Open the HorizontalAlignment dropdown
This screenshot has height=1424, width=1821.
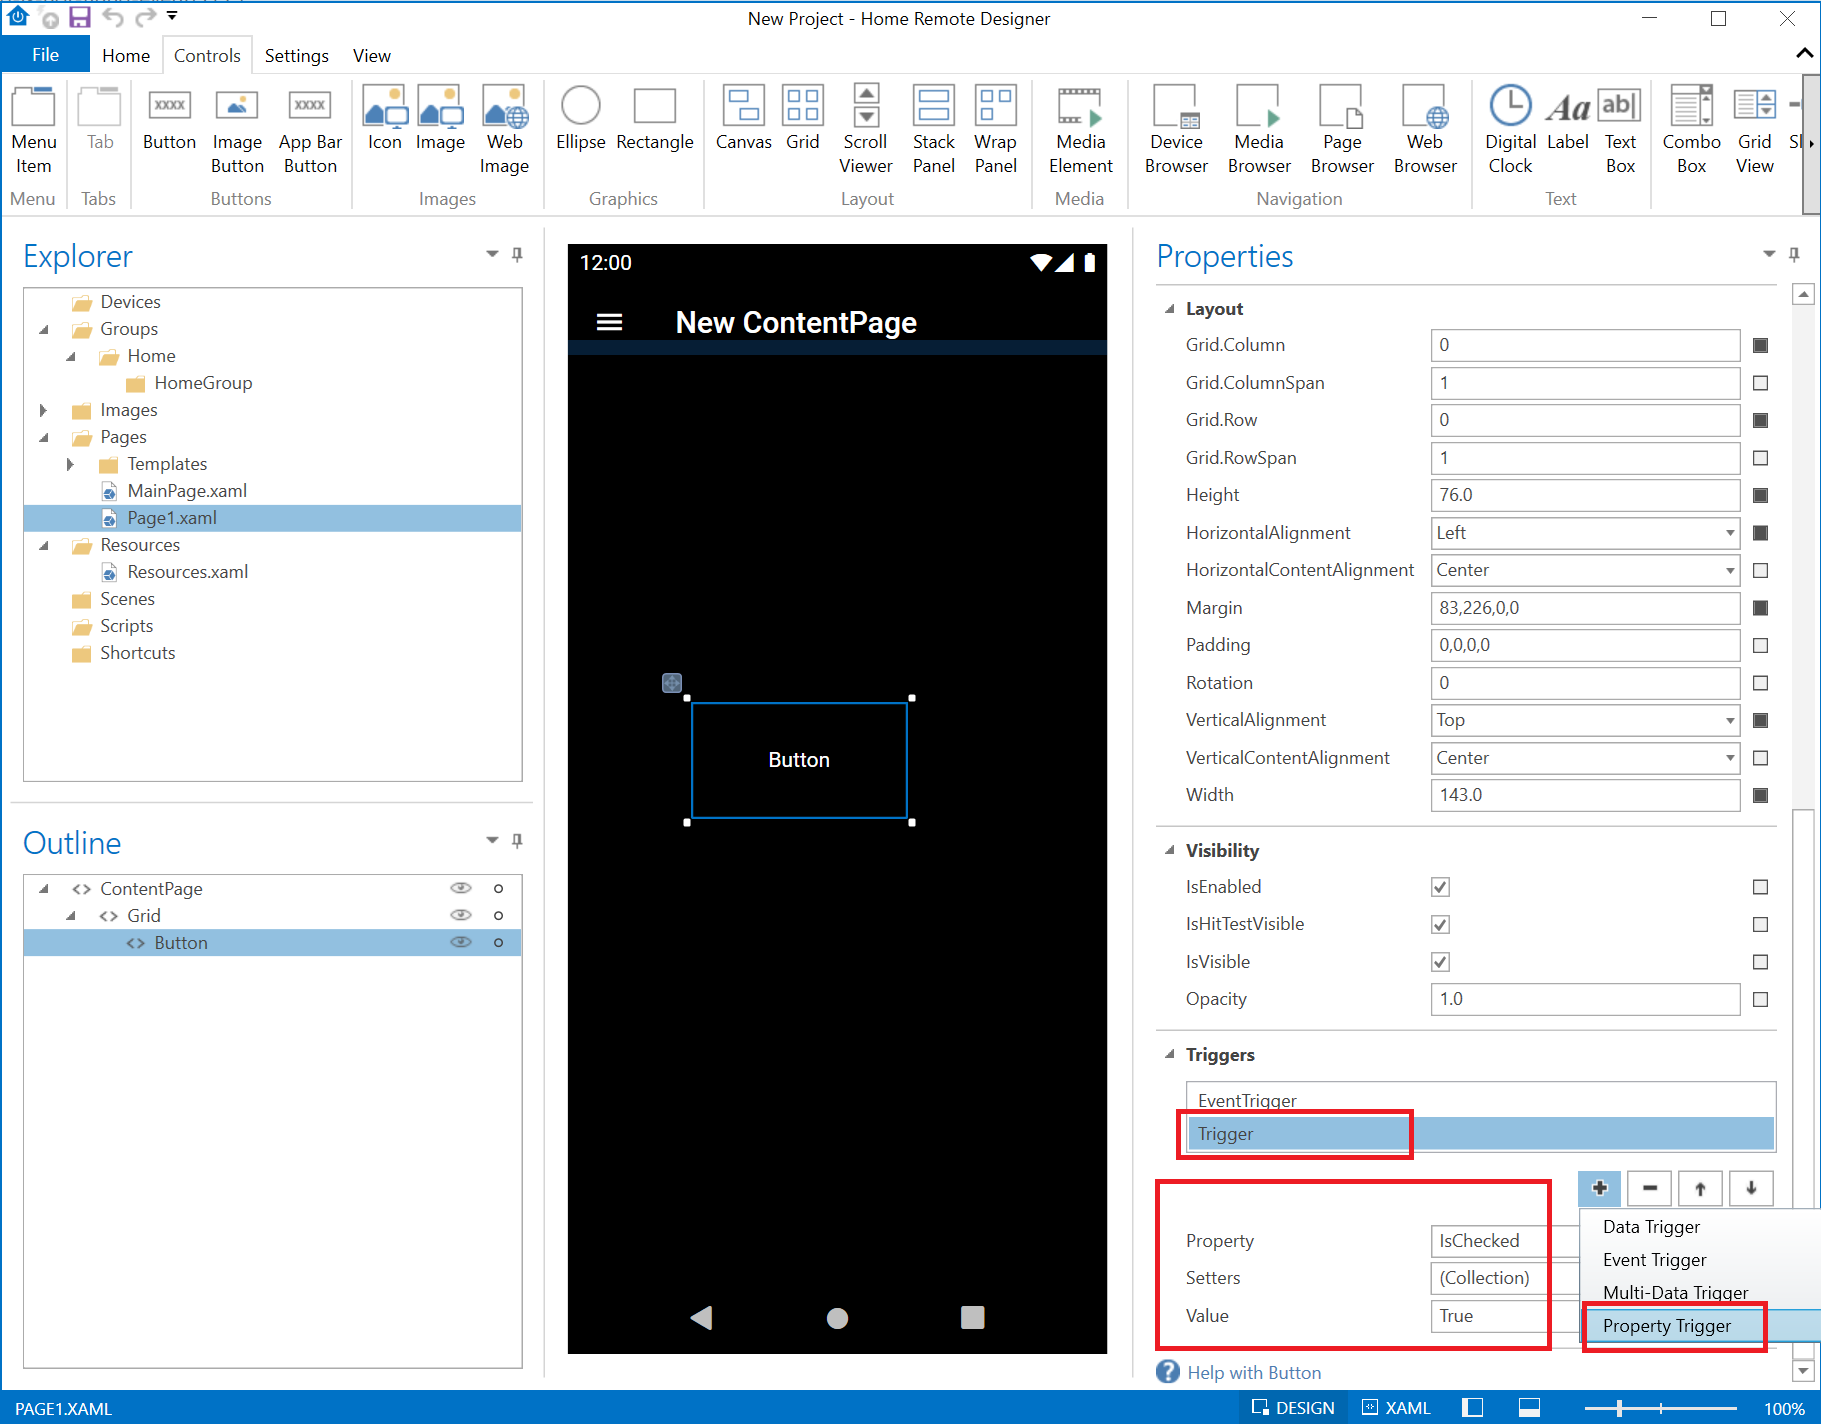point(1585,533)
